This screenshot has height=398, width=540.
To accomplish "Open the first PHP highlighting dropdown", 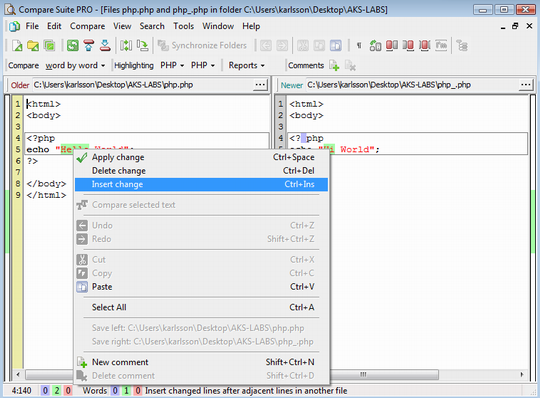I will (172, 65).
